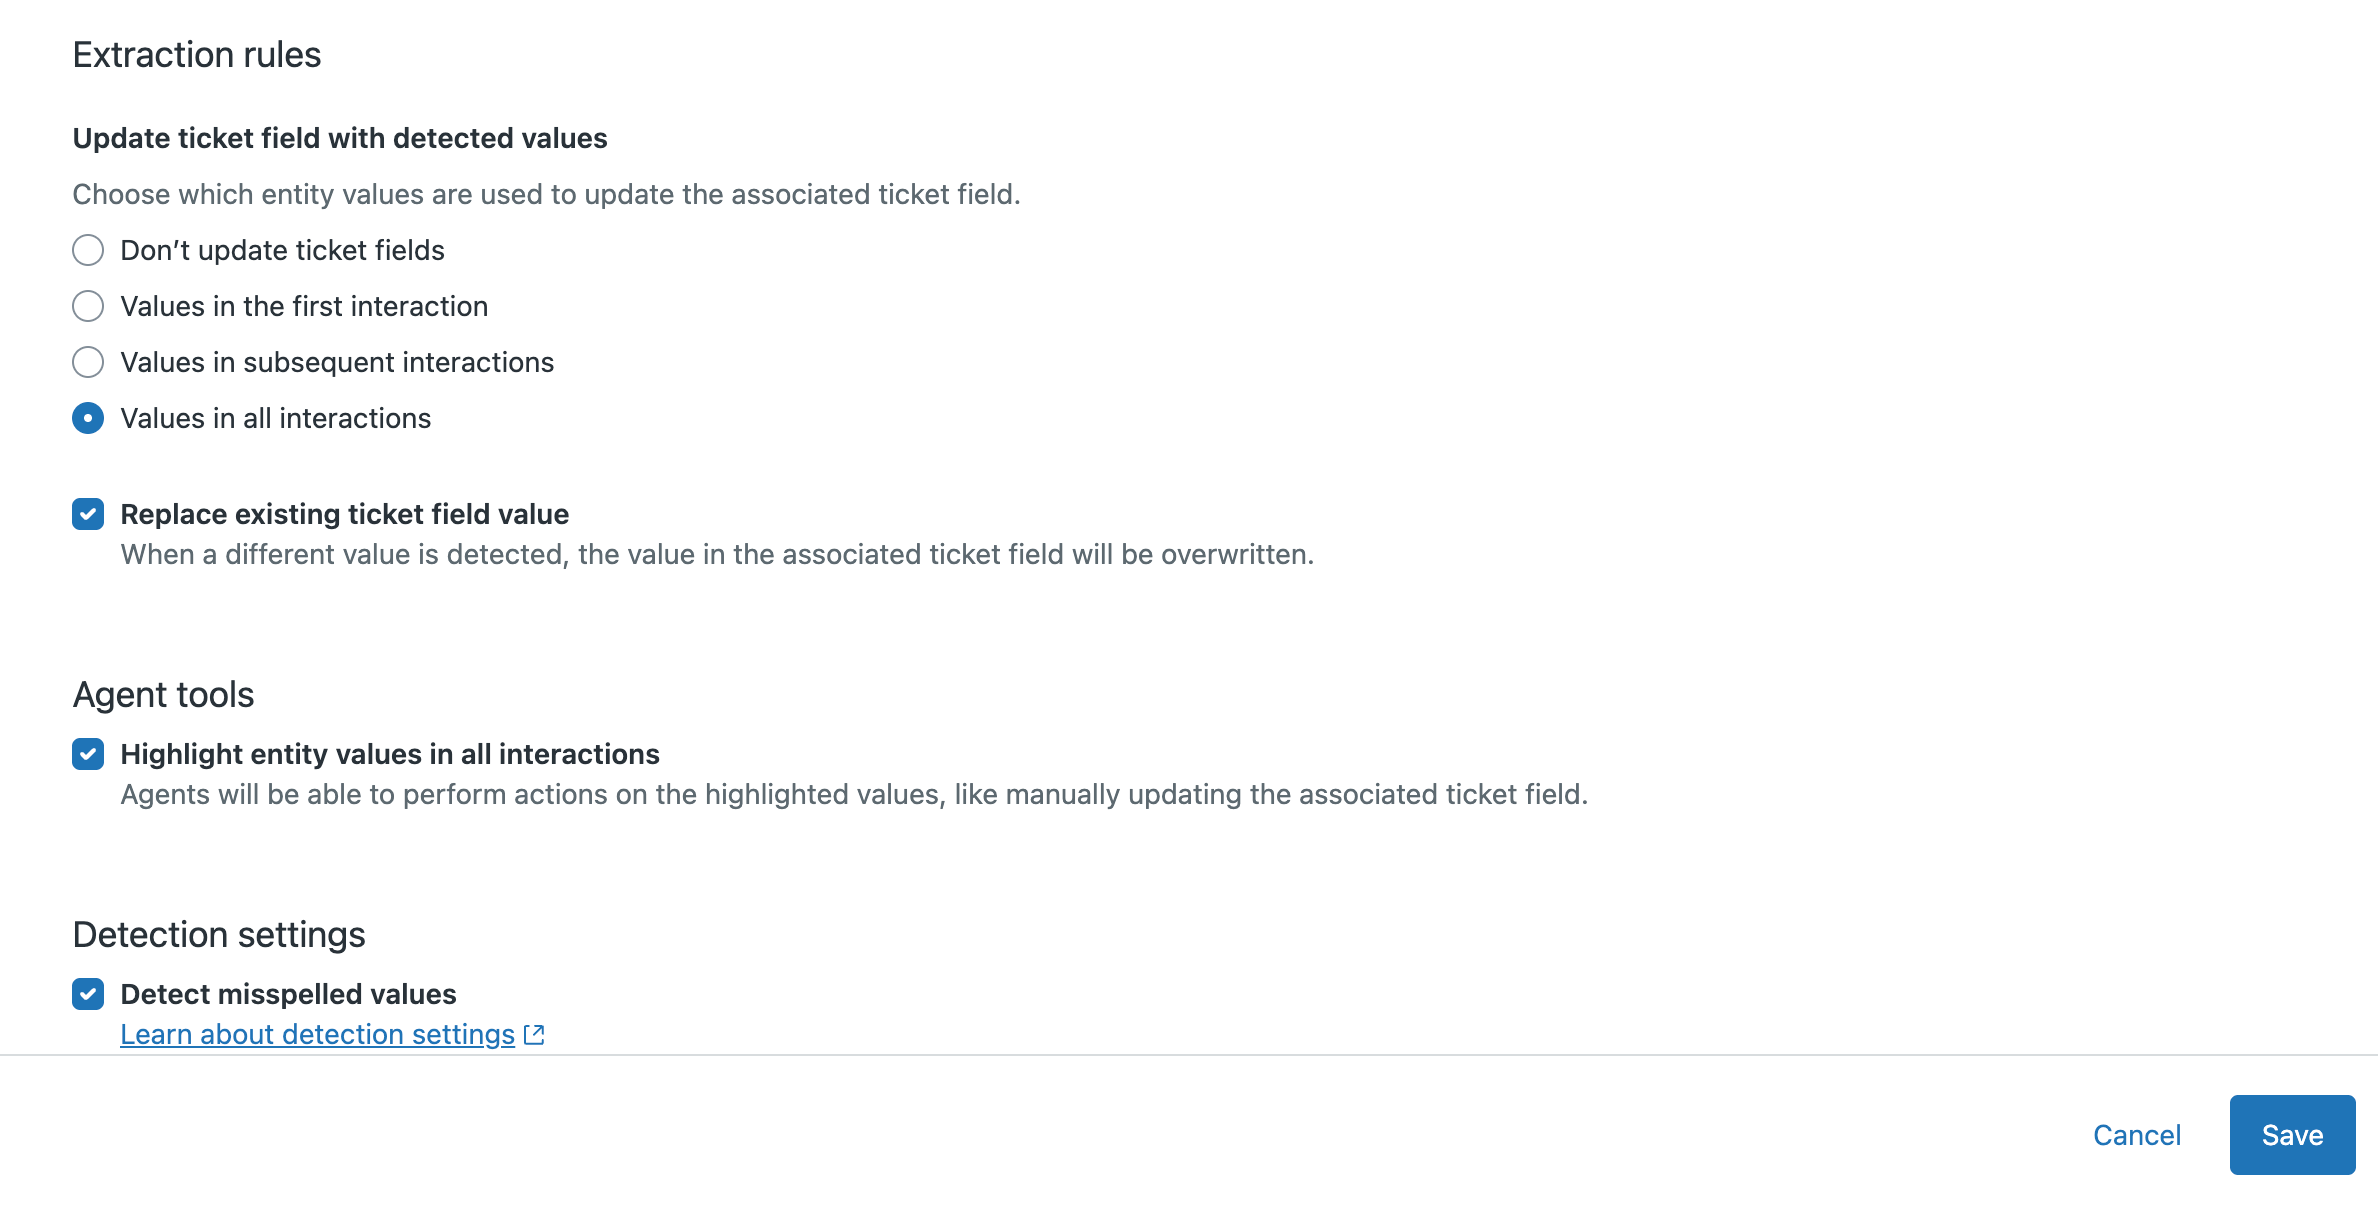Pick the "Values in subsequent interactions" radio circle

pyautogui.click(x=88, y=362)
